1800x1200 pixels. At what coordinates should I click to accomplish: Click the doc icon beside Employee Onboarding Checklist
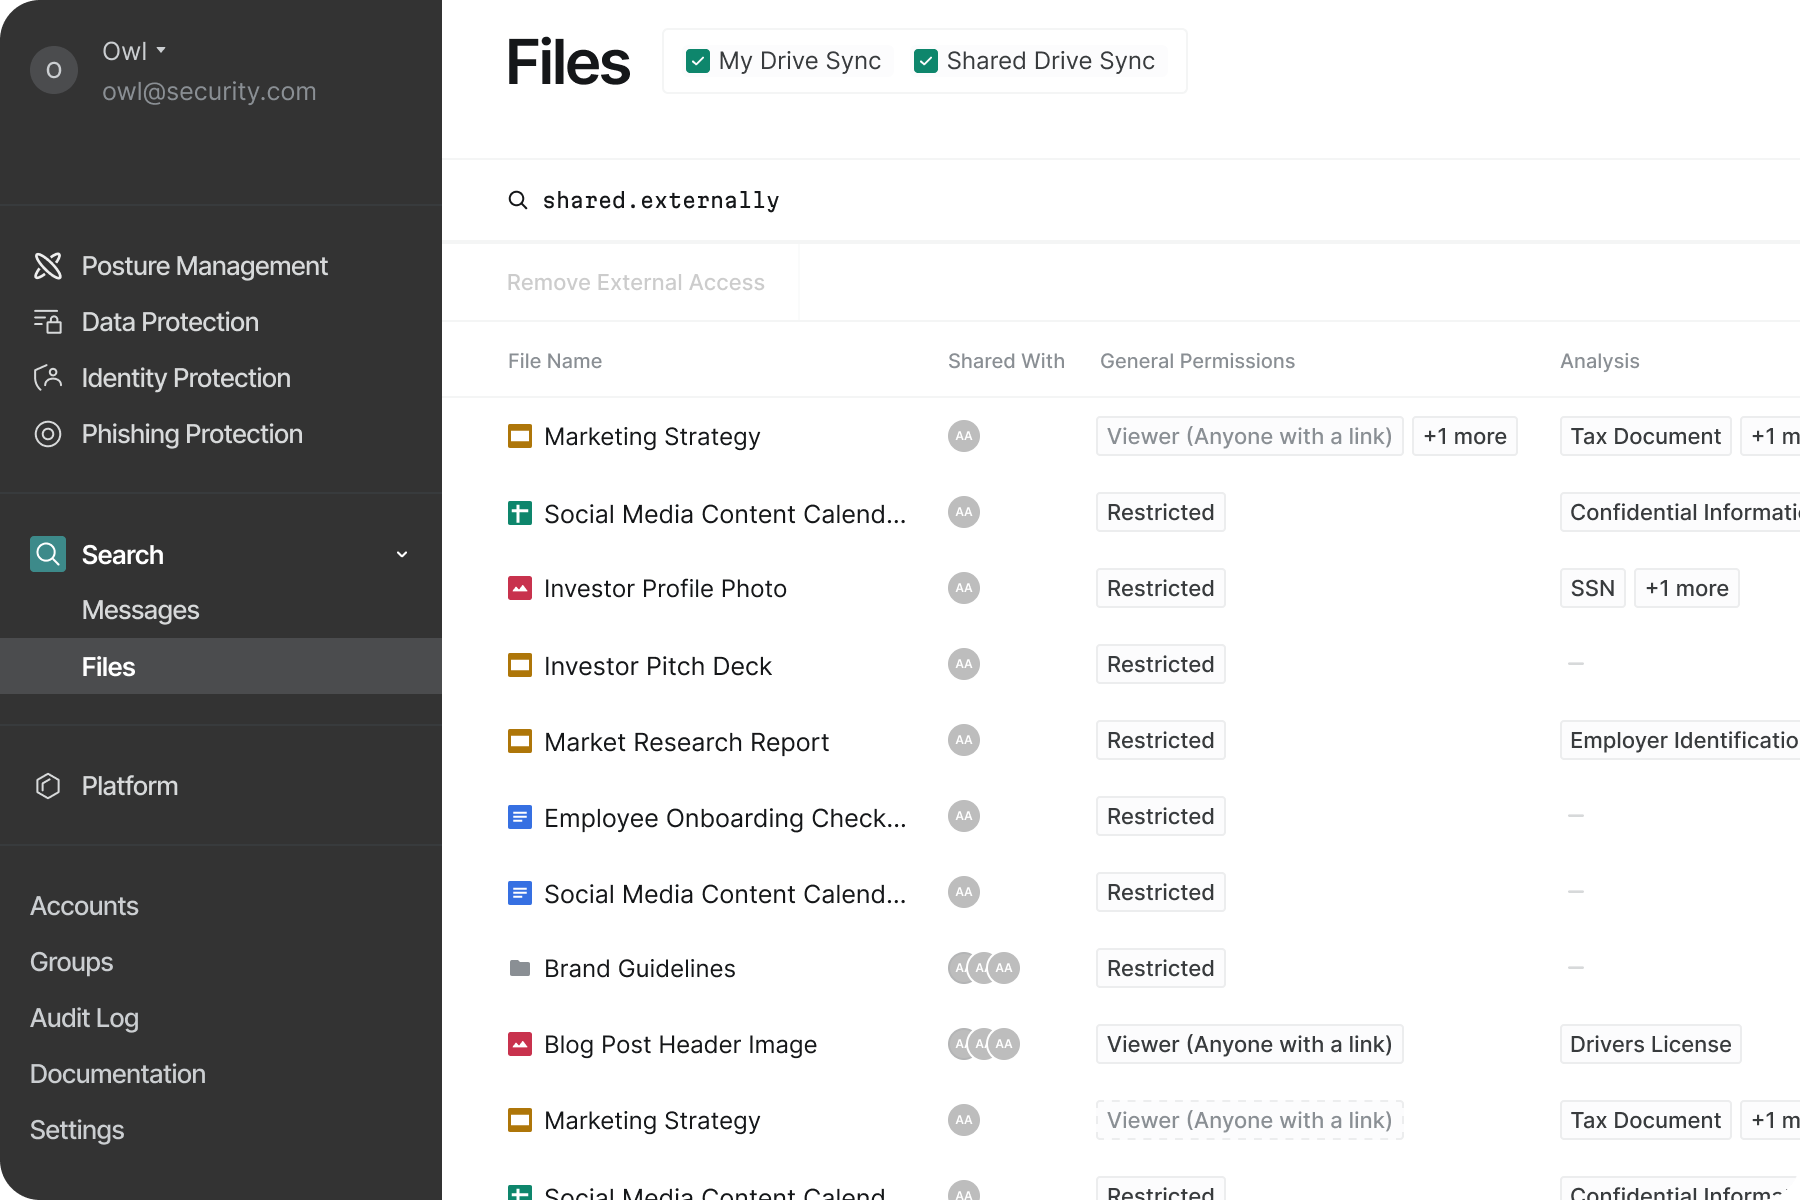point(520,817)
